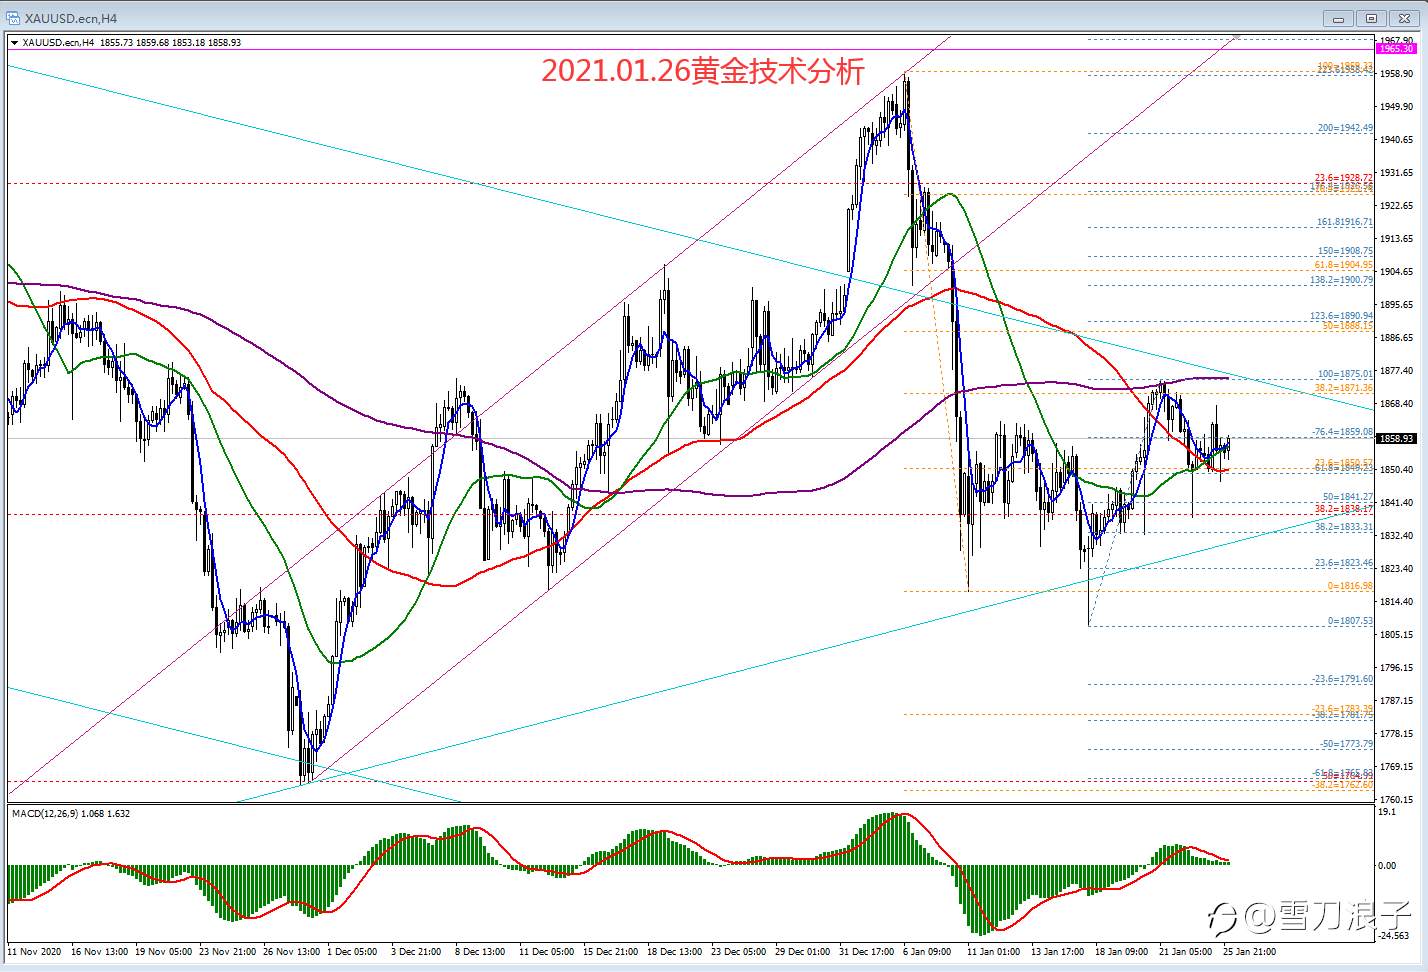Select the Fibonacci label 138.2=1900.79
The image size is (1428, 972).
click(x=1341, y=280)
